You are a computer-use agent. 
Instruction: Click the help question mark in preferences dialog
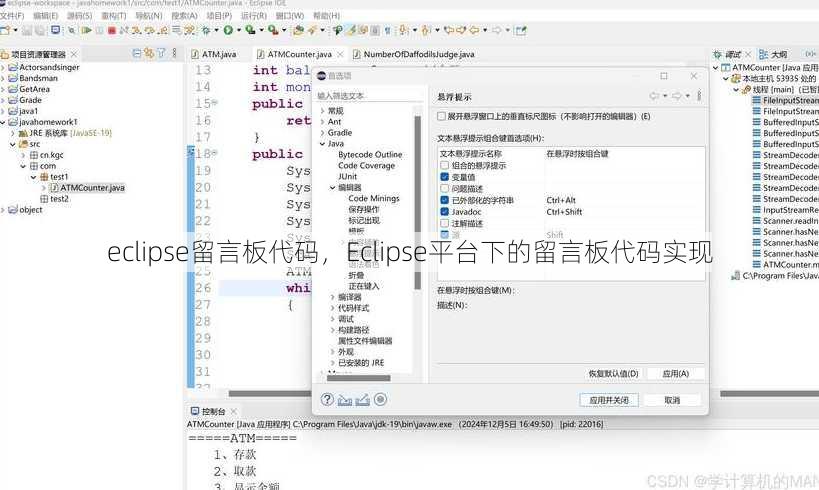(327, 400)
